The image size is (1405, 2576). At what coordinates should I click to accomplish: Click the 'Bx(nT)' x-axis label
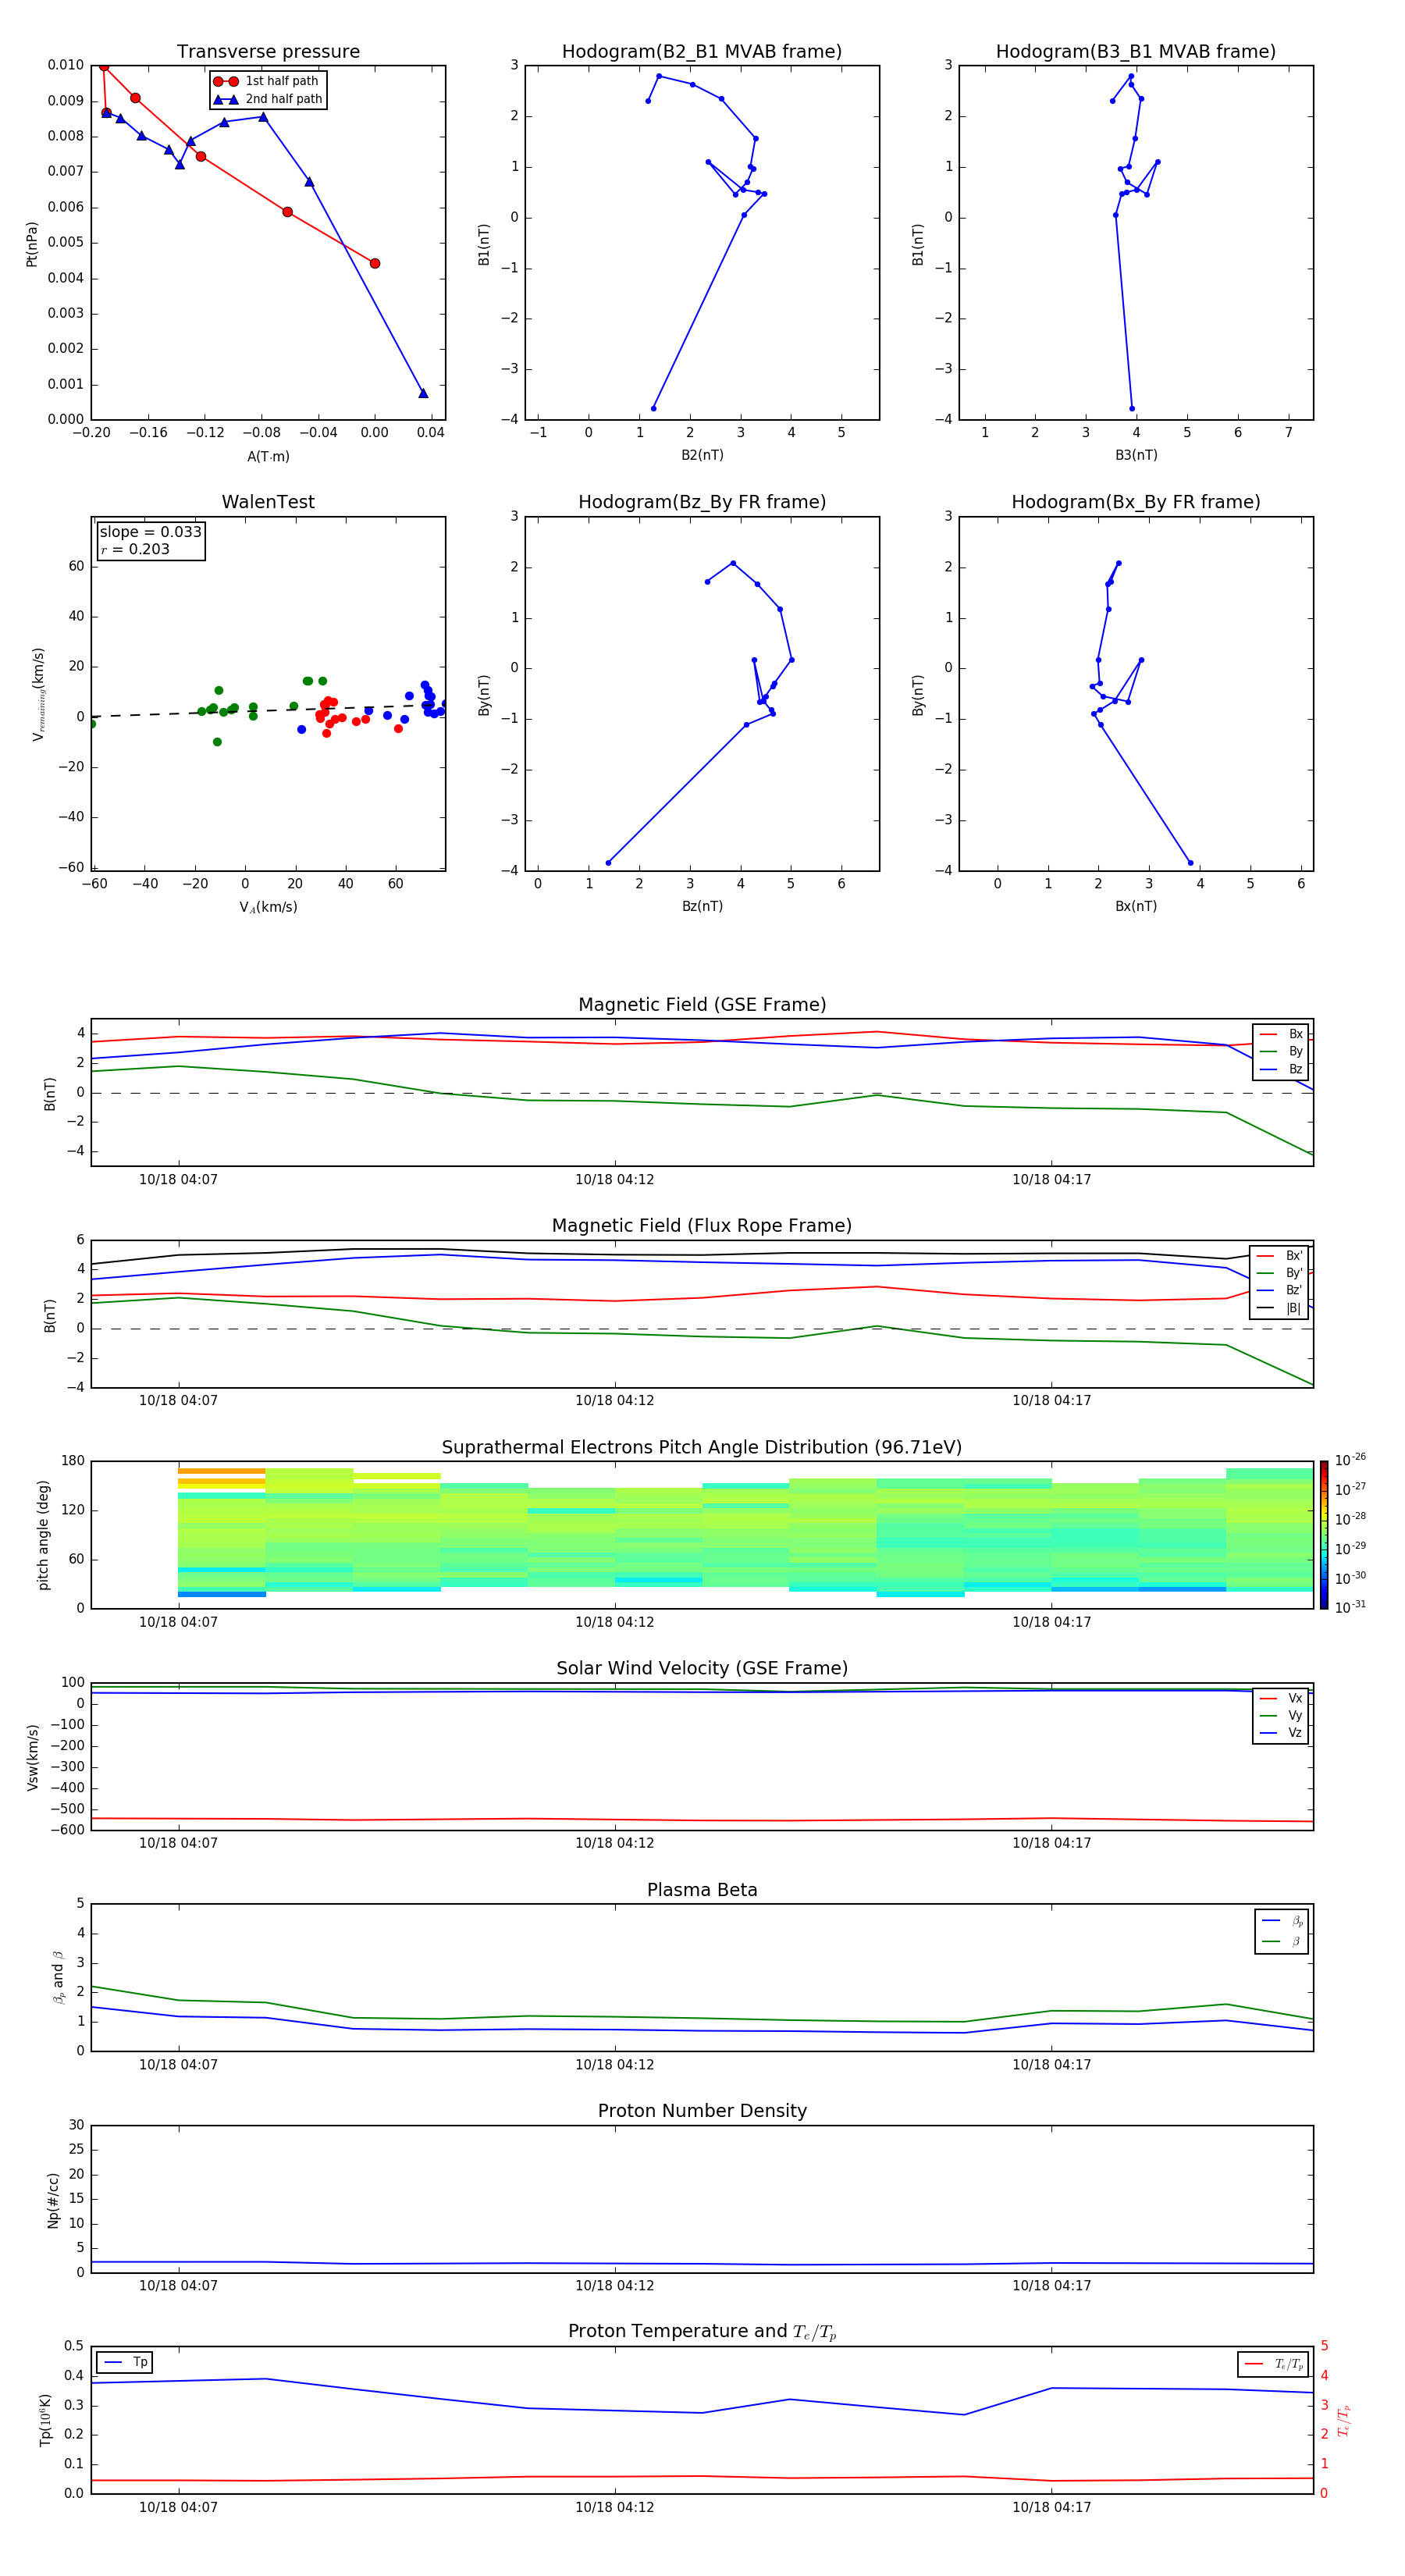[1136, 906]
